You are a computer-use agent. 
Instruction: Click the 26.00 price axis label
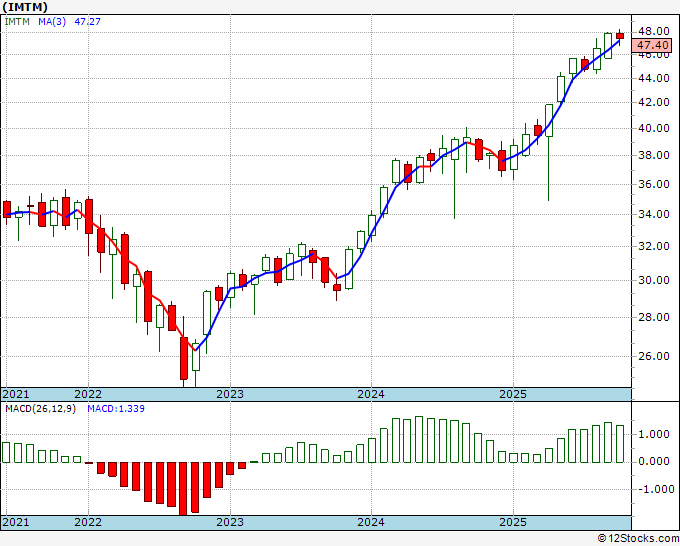pyautogui.click(x=654, y=356)
